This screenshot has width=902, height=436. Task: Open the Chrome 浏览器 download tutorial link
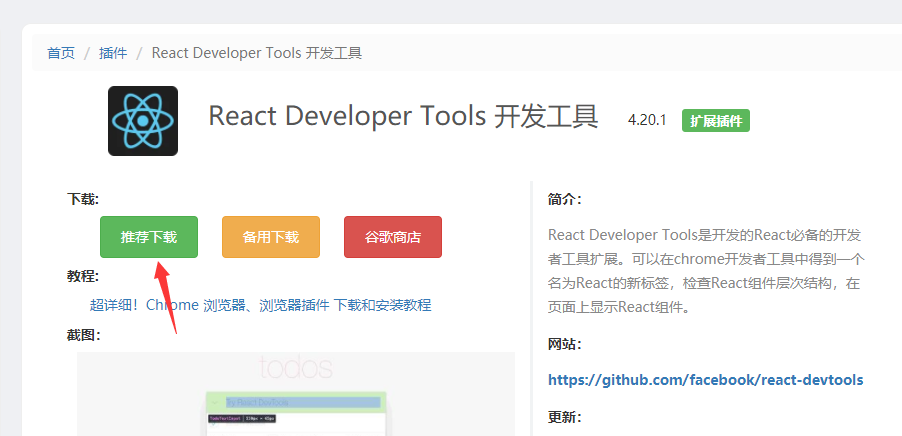(261, 305)
